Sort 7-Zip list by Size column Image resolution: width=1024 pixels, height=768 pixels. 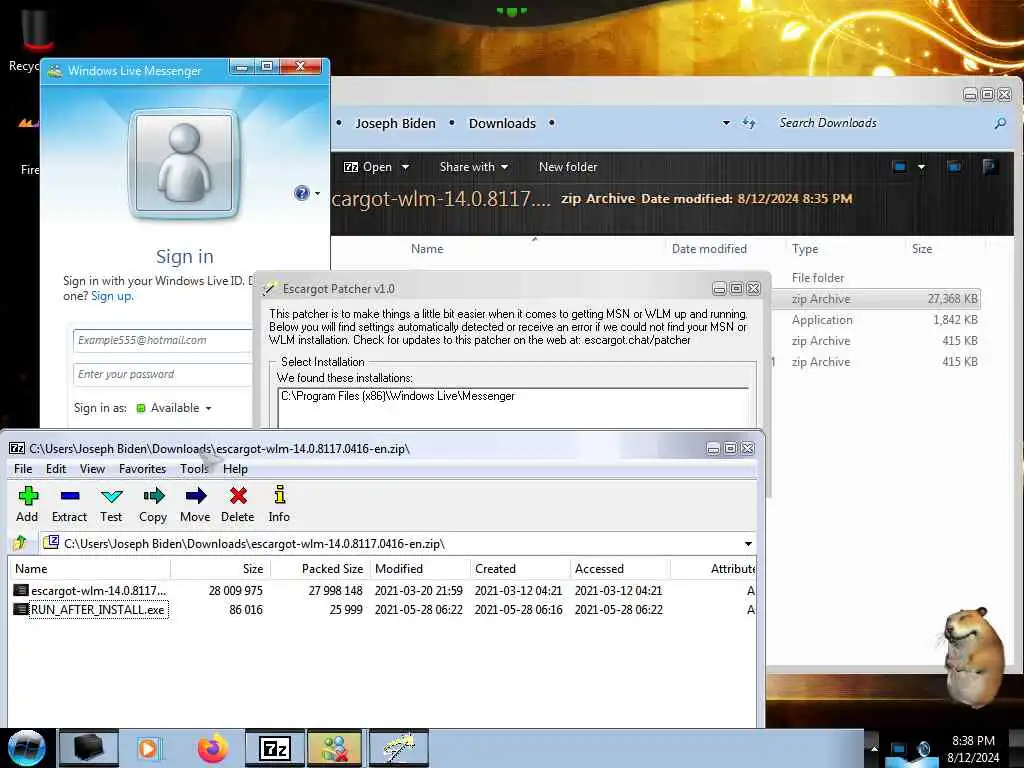pos(220,569)
